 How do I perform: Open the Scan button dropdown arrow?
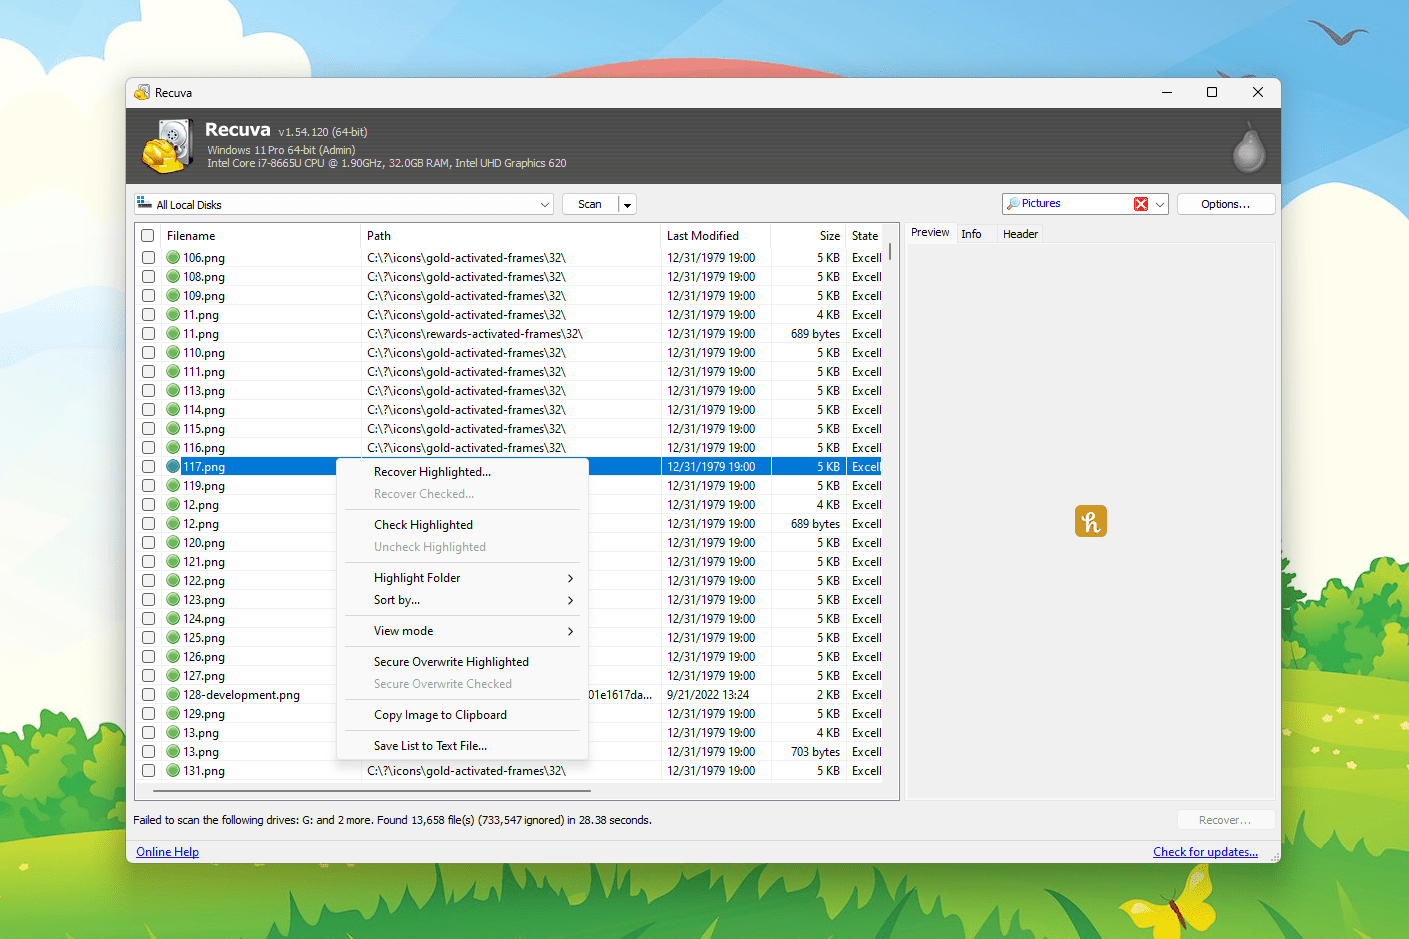click(627, 203)
